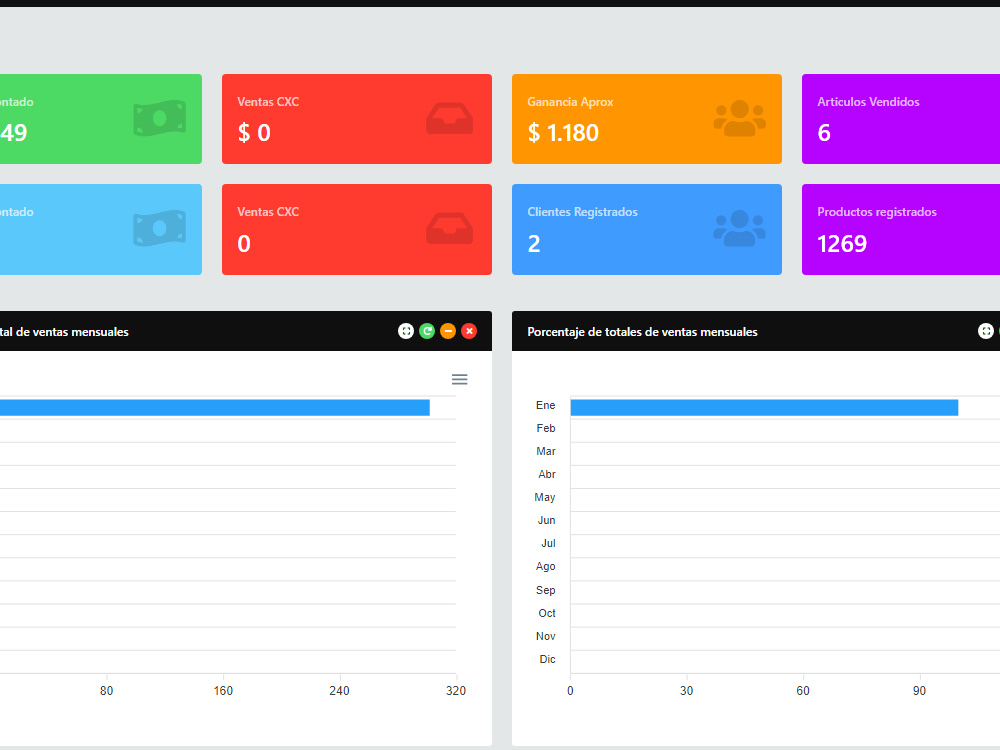Click the Ago axis label

pyautogui.click(x=545, y=566)
